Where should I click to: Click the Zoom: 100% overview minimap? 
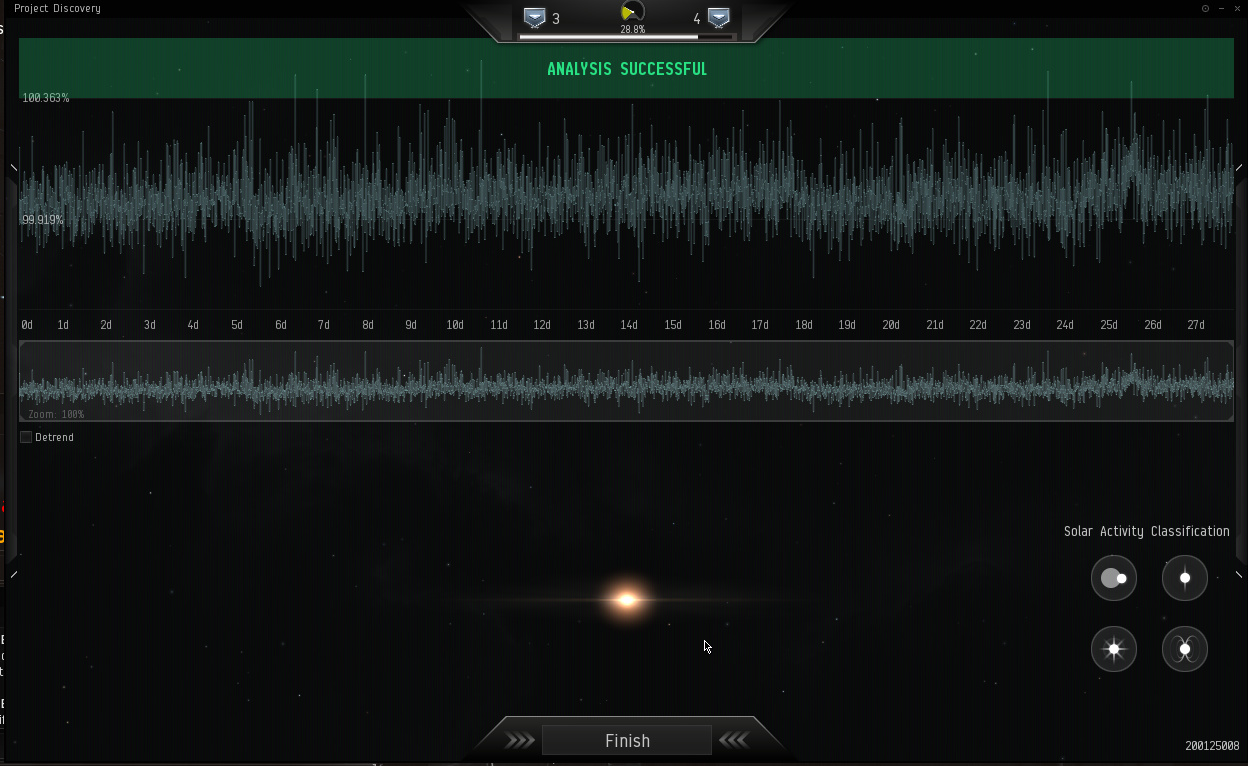click(626, 381)
